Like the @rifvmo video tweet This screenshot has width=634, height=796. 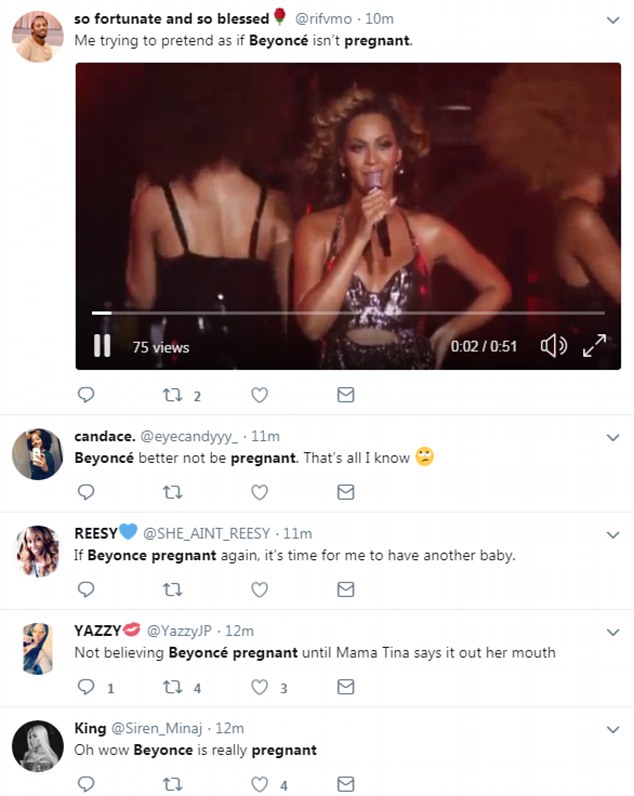(259, 395)
